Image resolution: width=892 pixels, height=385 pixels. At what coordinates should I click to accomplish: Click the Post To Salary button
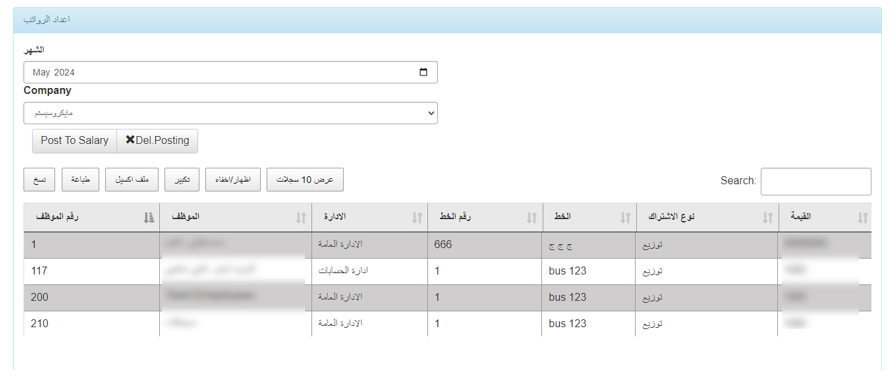pyautogui.click(x=75, y=140)
